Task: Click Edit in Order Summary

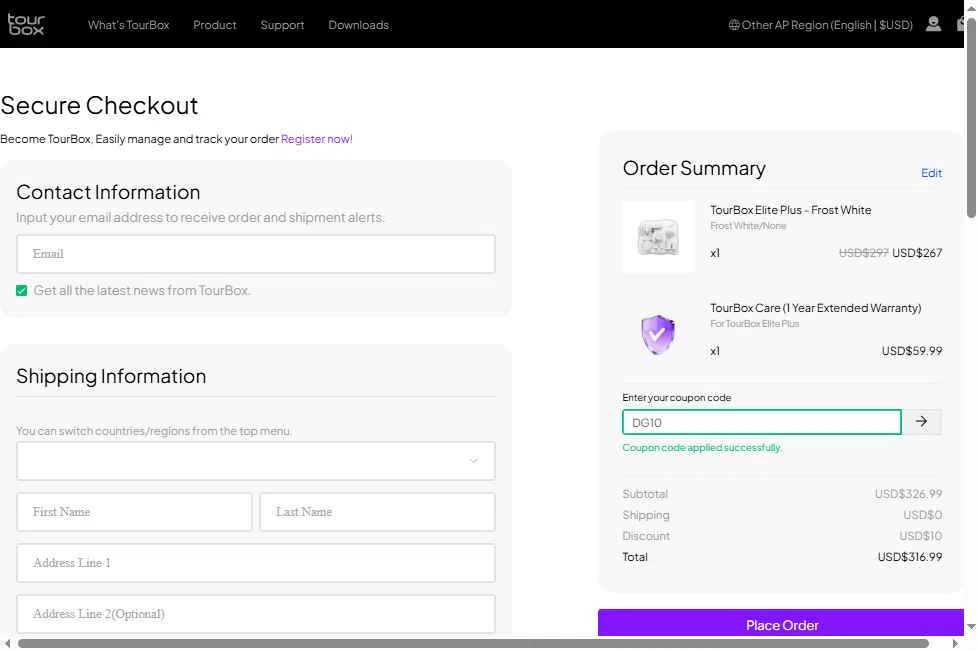Action: 931,173
